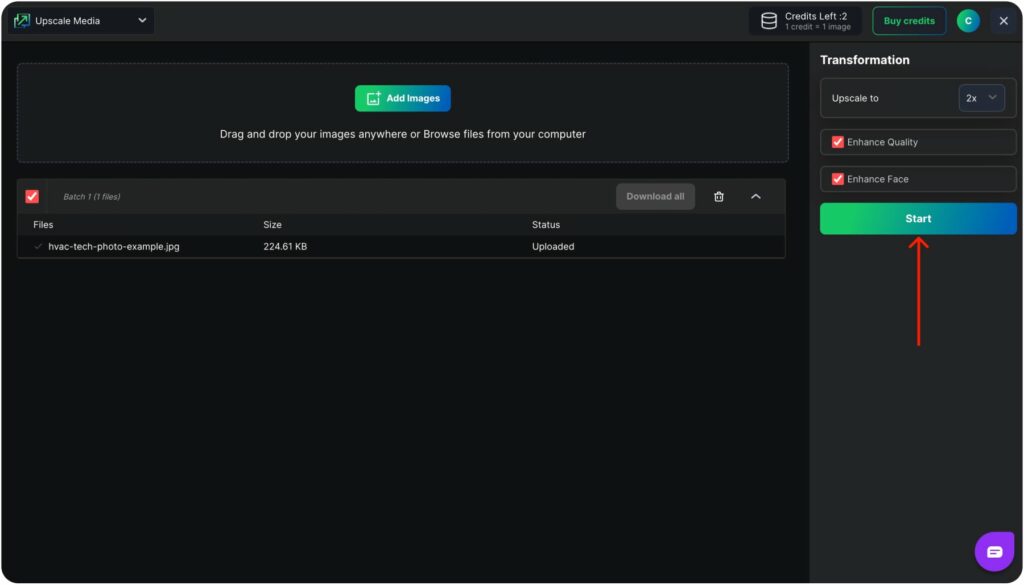The height and width of the screenshot is (585, 1024).
Task: Expand the 2x upscale factor dropdown
Action: click(981, 98)
